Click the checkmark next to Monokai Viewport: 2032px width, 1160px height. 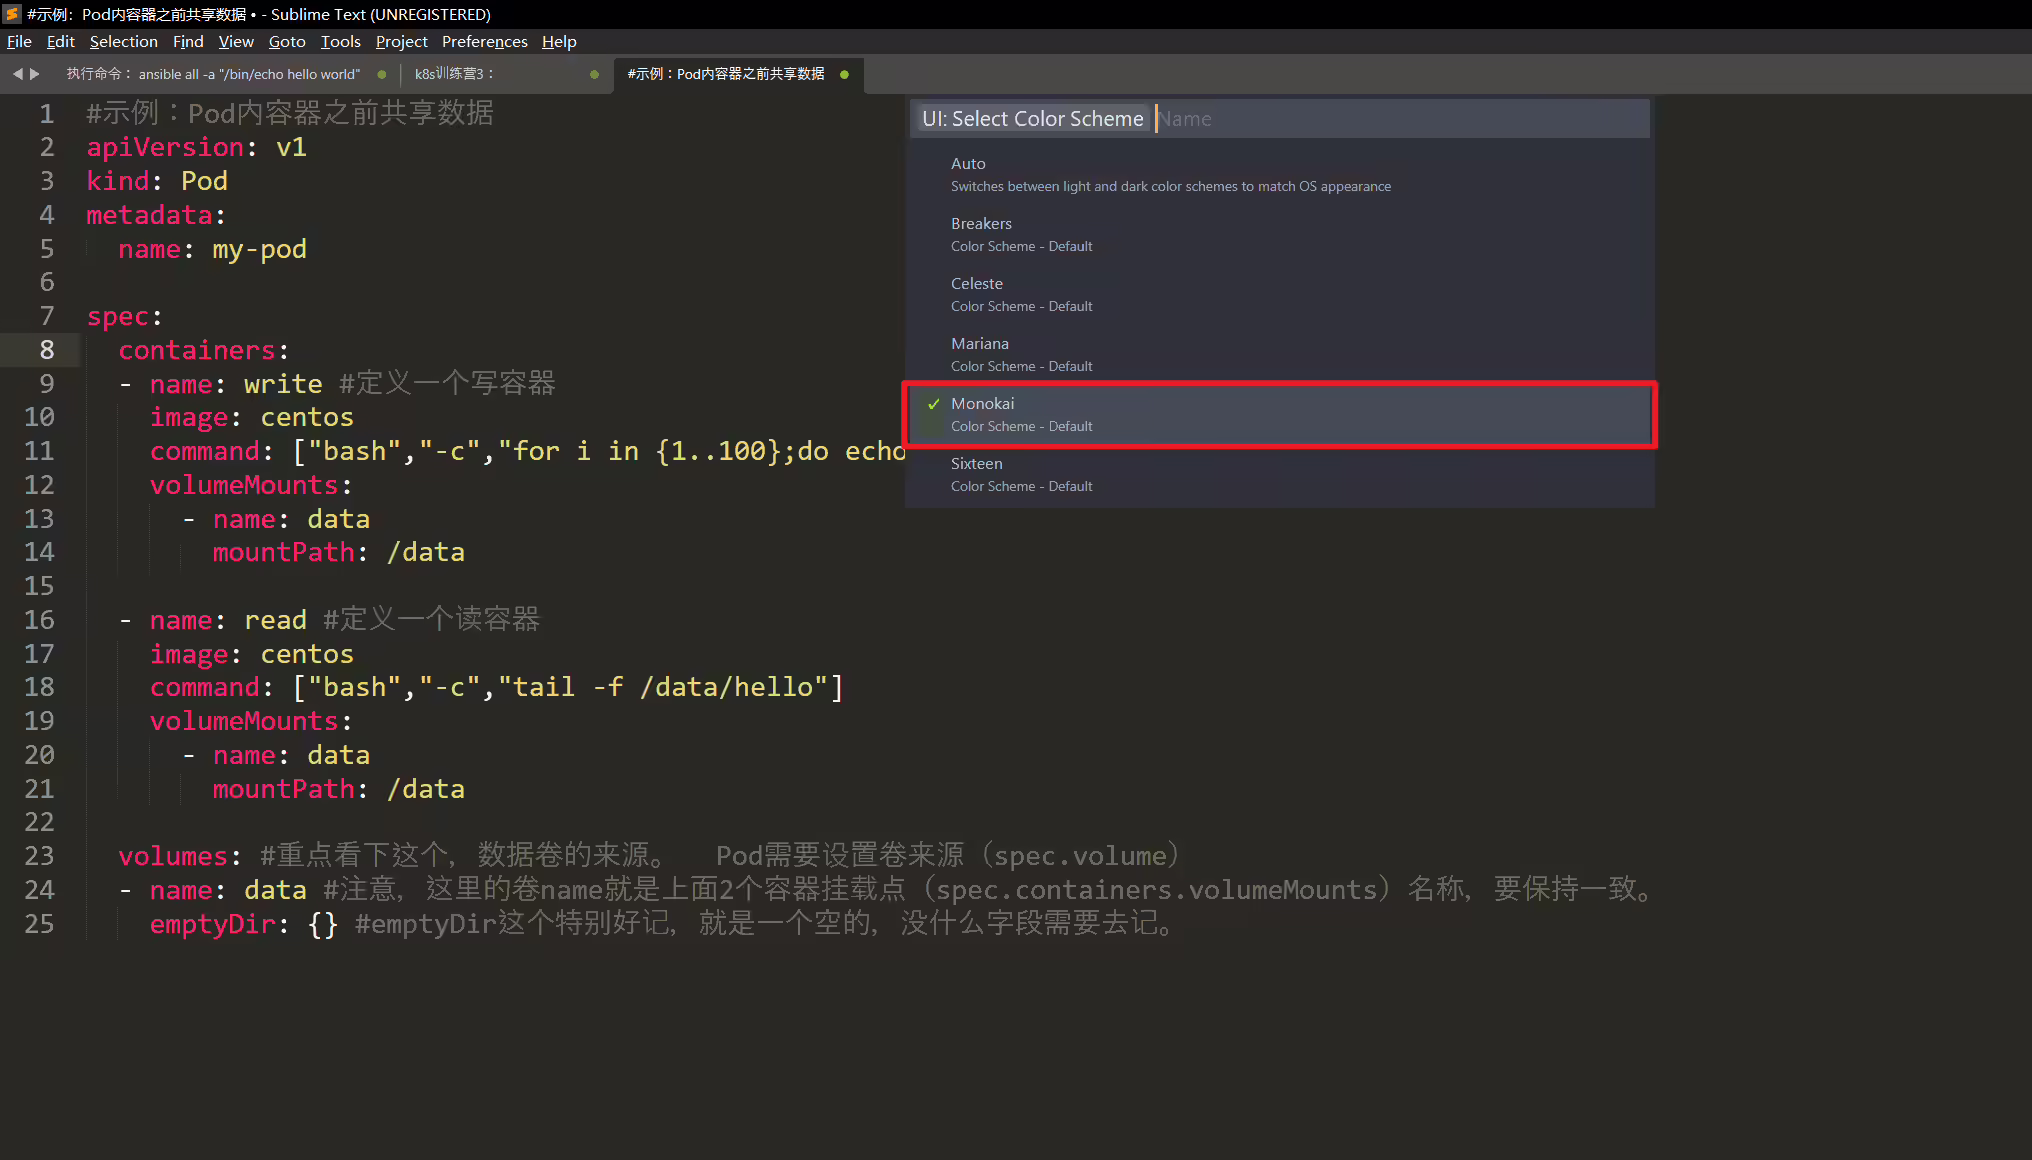933,404
